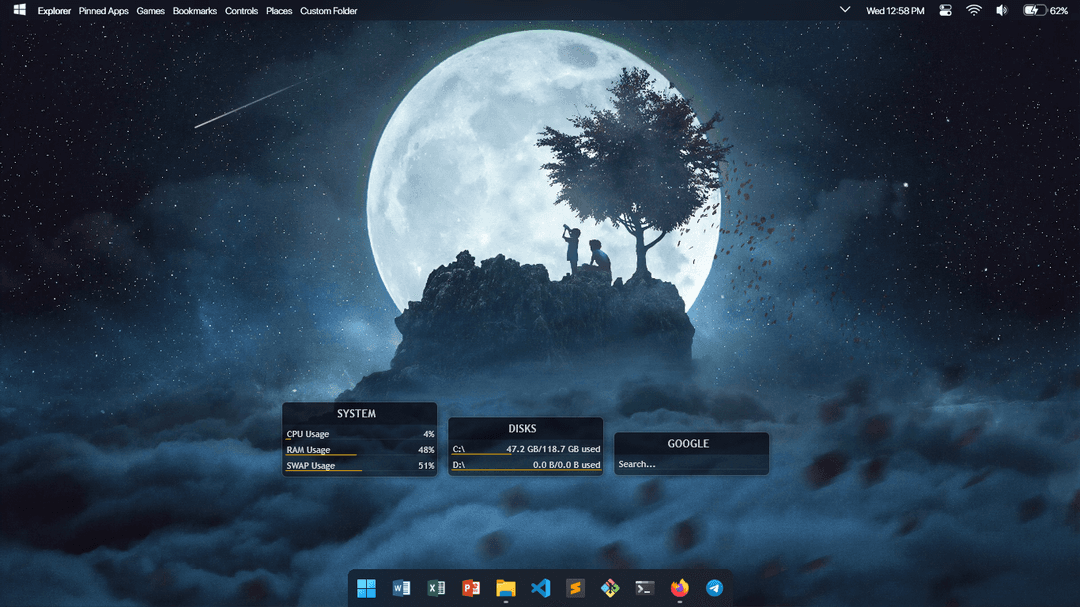
Task: Open the terminal from the dock
Action: pos(645,588)
